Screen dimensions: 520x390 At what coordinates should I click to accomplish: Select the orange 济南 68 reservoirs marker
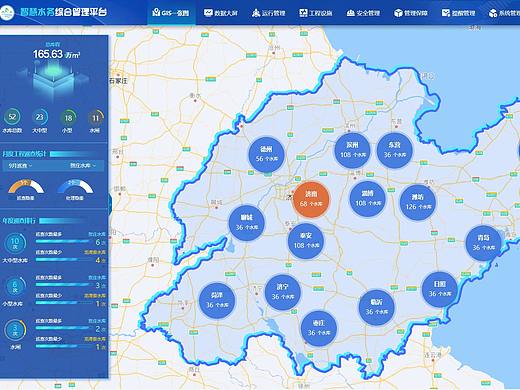click(x=311, y=199)
